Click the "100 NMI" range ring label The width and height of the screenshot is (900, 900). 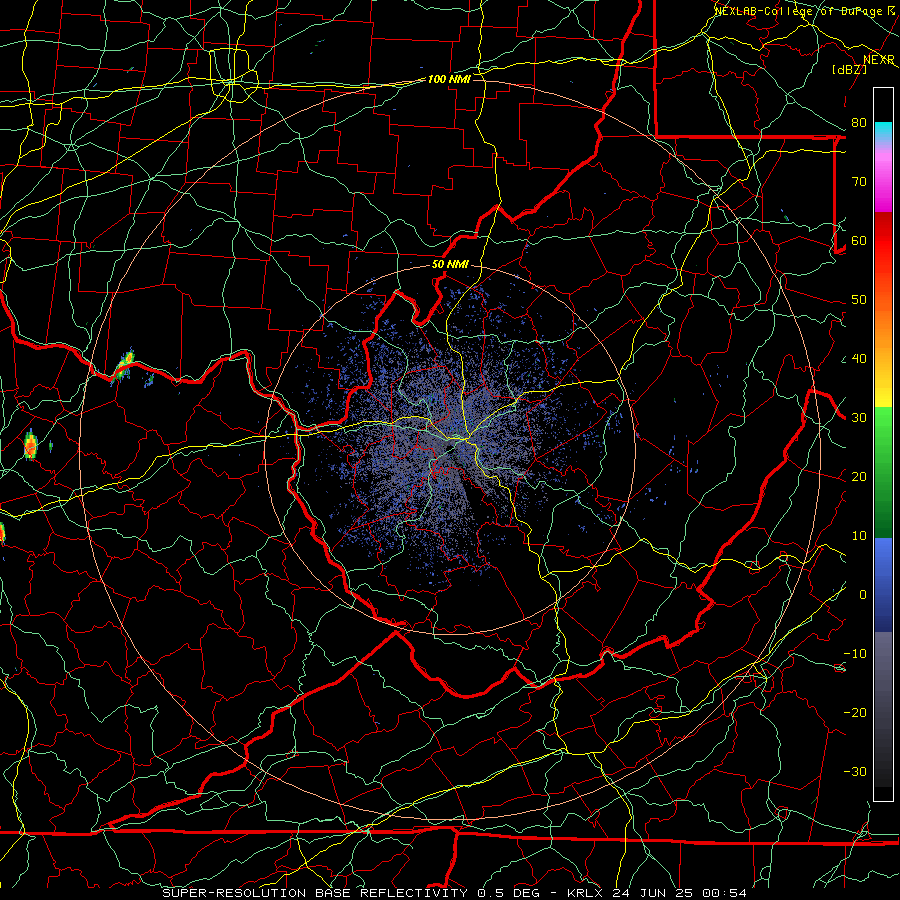pyautogui.click(x=449, y=79)
